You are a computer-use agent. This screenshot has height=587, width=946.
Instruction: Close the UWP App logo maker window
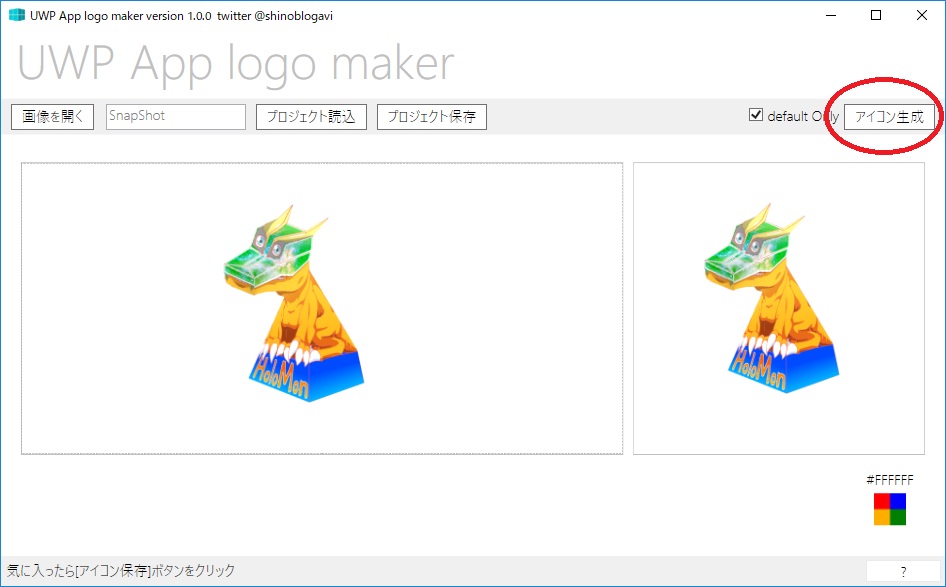click(x=922, y=16)
